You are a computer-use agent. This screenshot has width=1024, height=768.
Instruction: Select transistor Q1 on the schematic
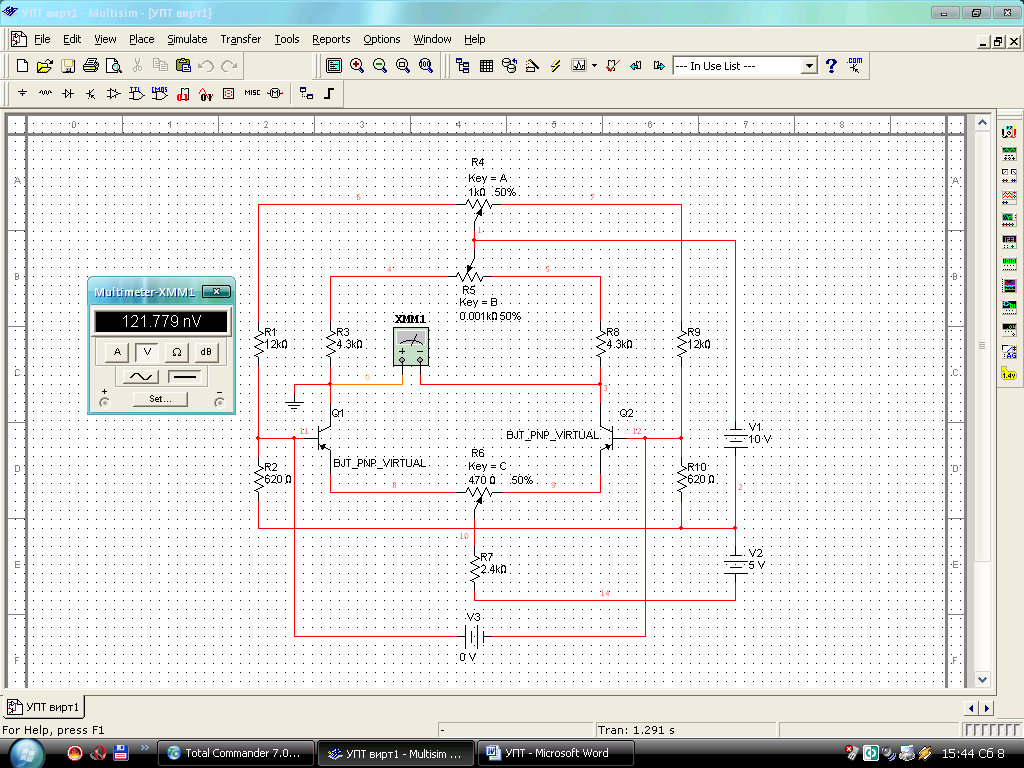click(x=323, y=438)
